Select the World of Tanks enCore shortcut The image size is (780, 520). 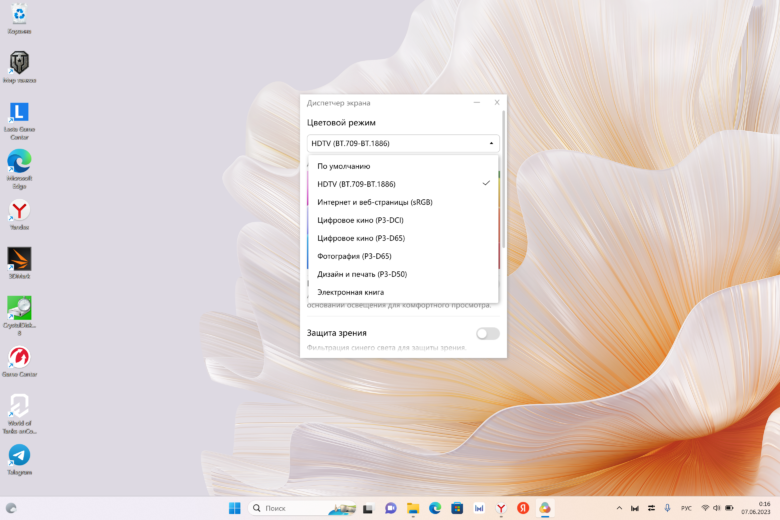(19, 414)
